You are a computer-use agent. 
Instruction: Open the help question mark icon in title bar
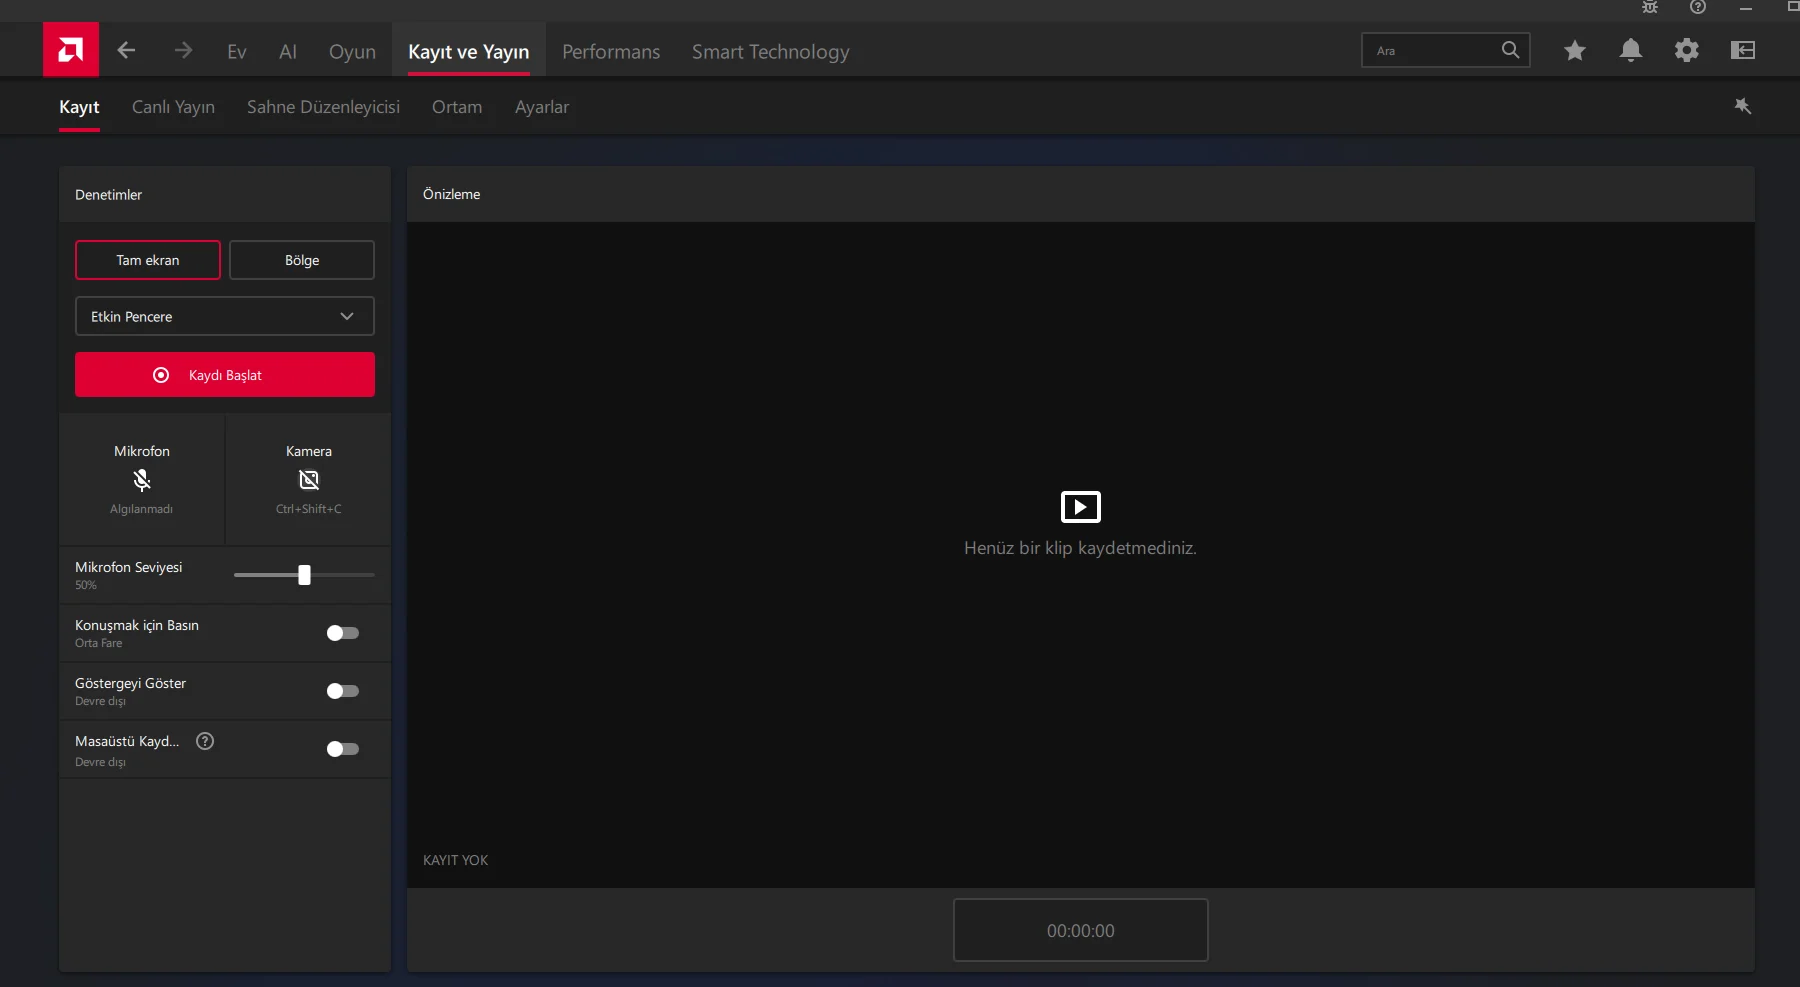[x=1698, y=7]
